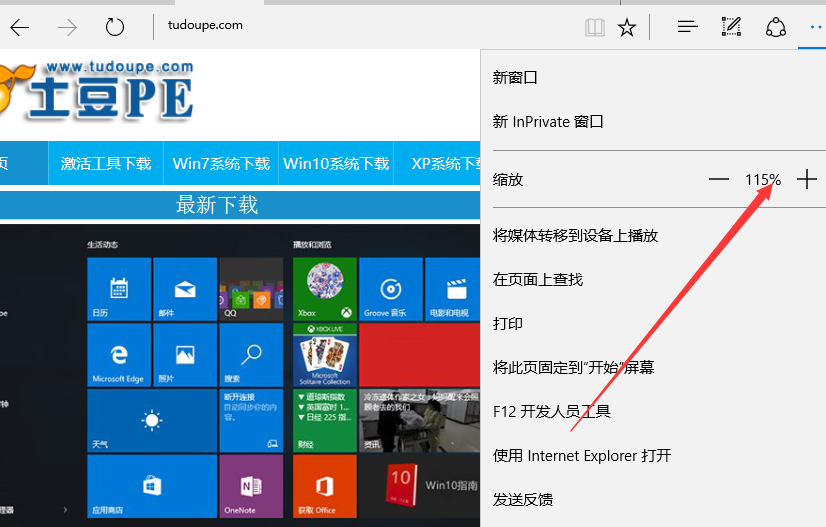
Task: Toggle the More actions ellipsis button
Action: (x=815, y=27)
